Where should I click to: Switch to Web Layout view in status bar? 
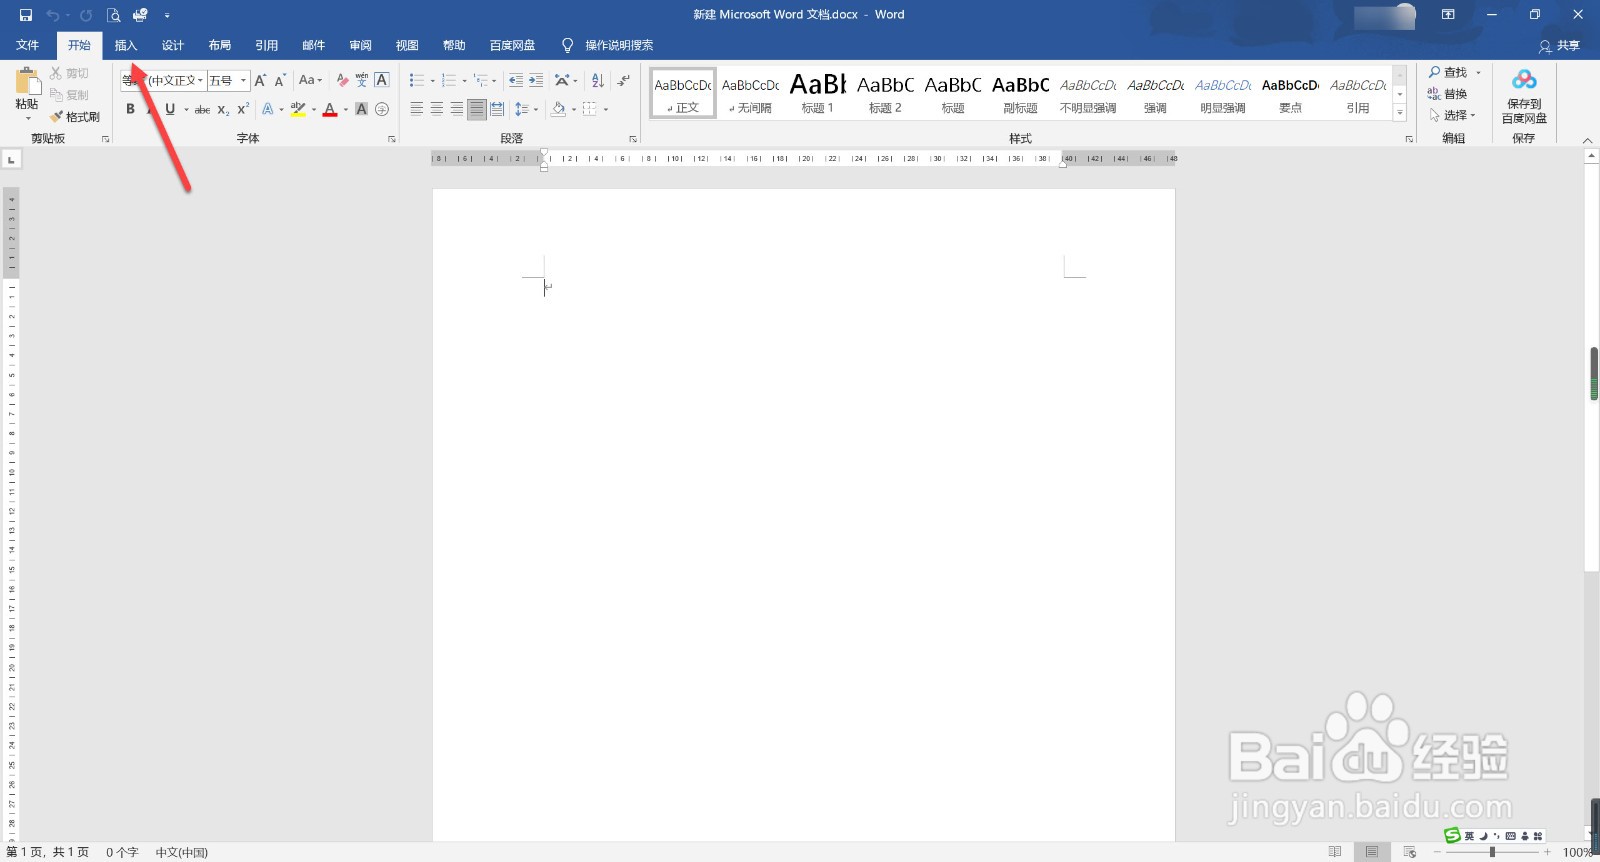coord(1410,852)
